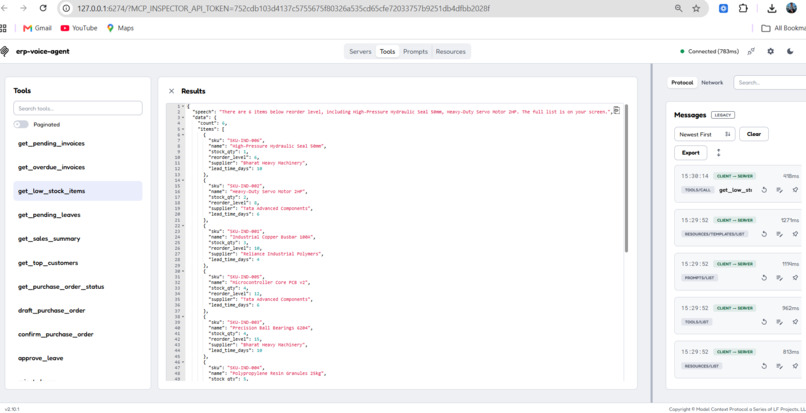Open the Maps bookmark
806x413 pixels.
[x=120, y=28]
